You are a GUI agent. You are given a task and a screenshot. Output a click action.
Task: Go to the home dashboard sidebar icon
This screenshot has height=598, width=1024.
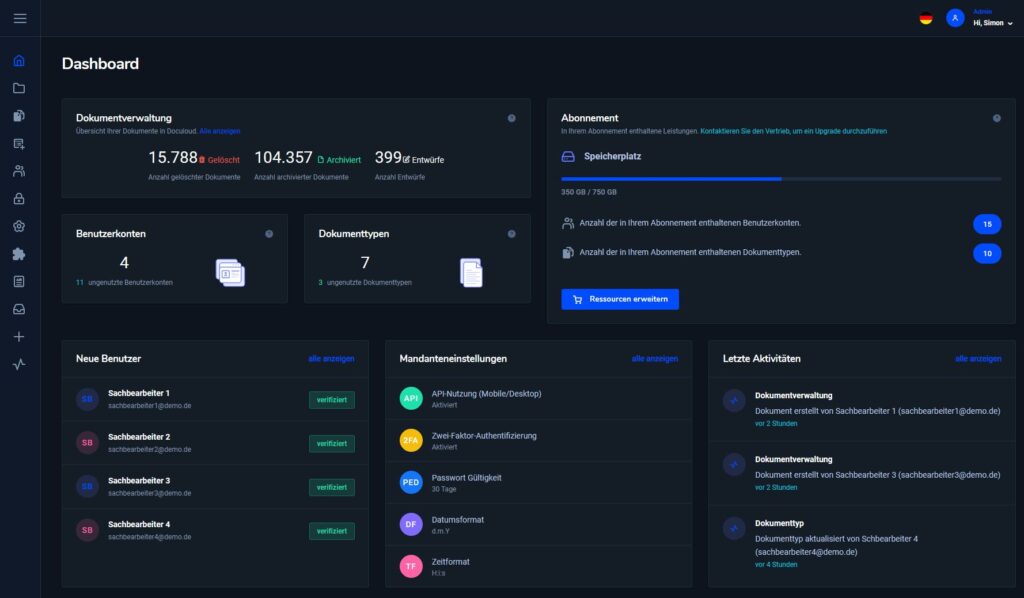point(19,61)
